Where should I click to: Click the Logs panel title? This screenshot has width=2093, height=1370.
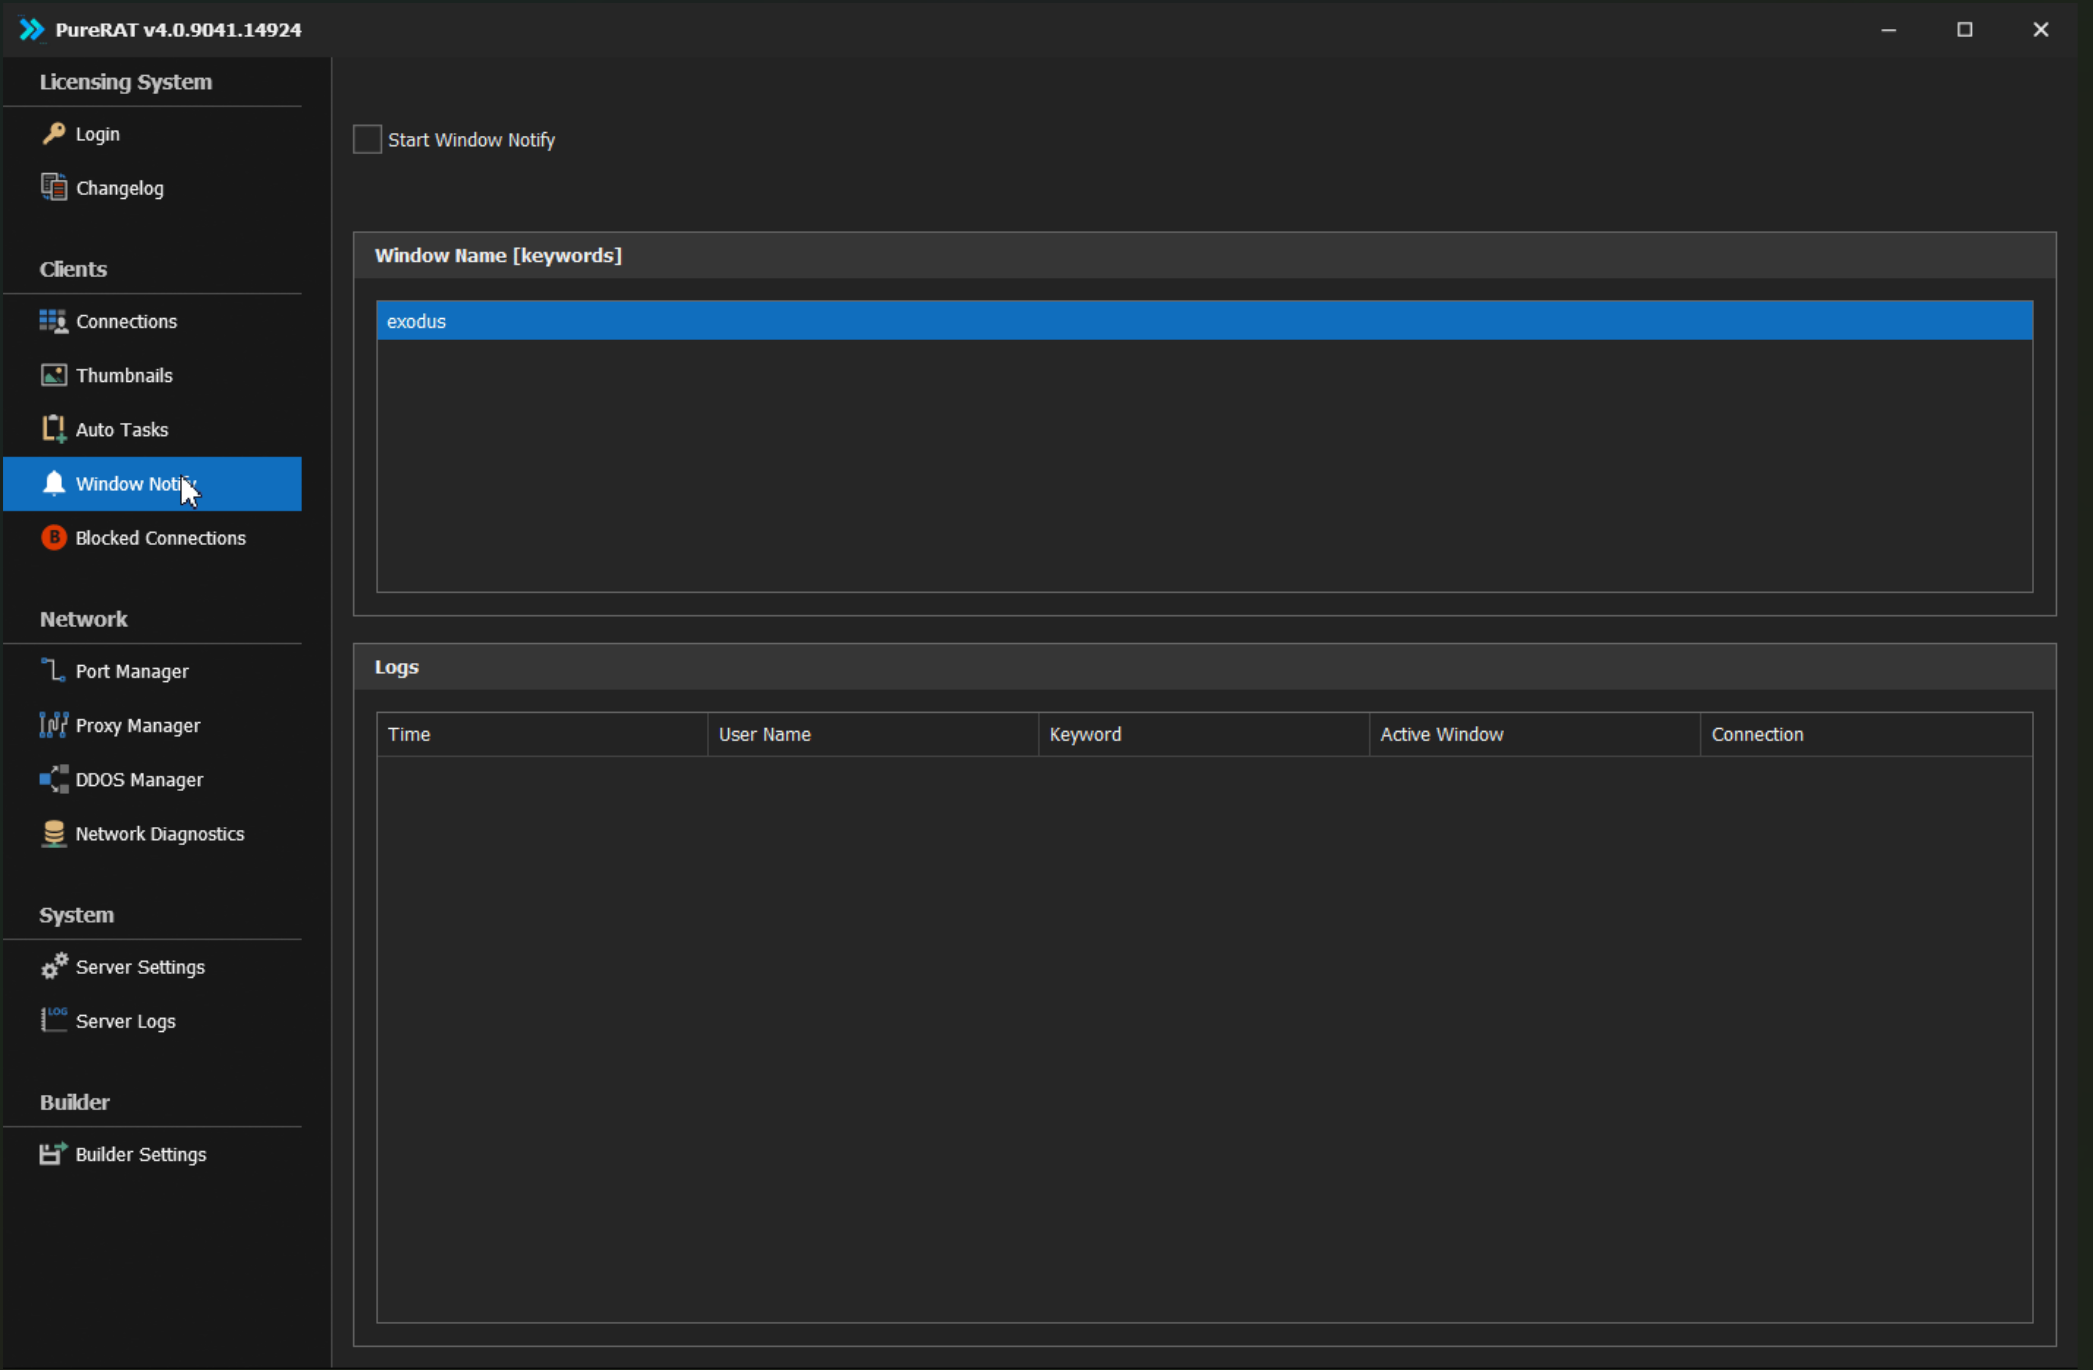pyautogui.click(x=397, y=667)
